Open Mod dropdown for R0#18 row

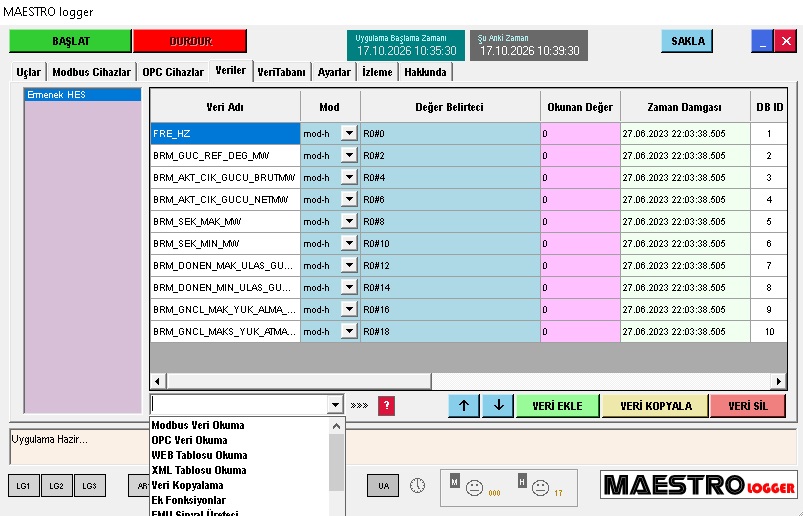349,332
